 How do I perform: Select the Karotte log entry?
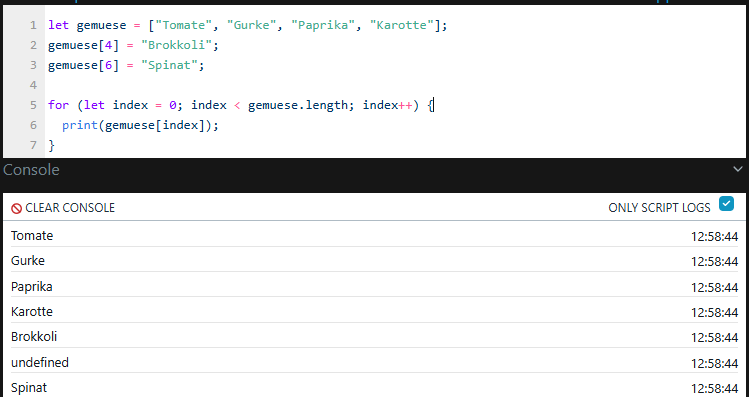pos(374,311)
